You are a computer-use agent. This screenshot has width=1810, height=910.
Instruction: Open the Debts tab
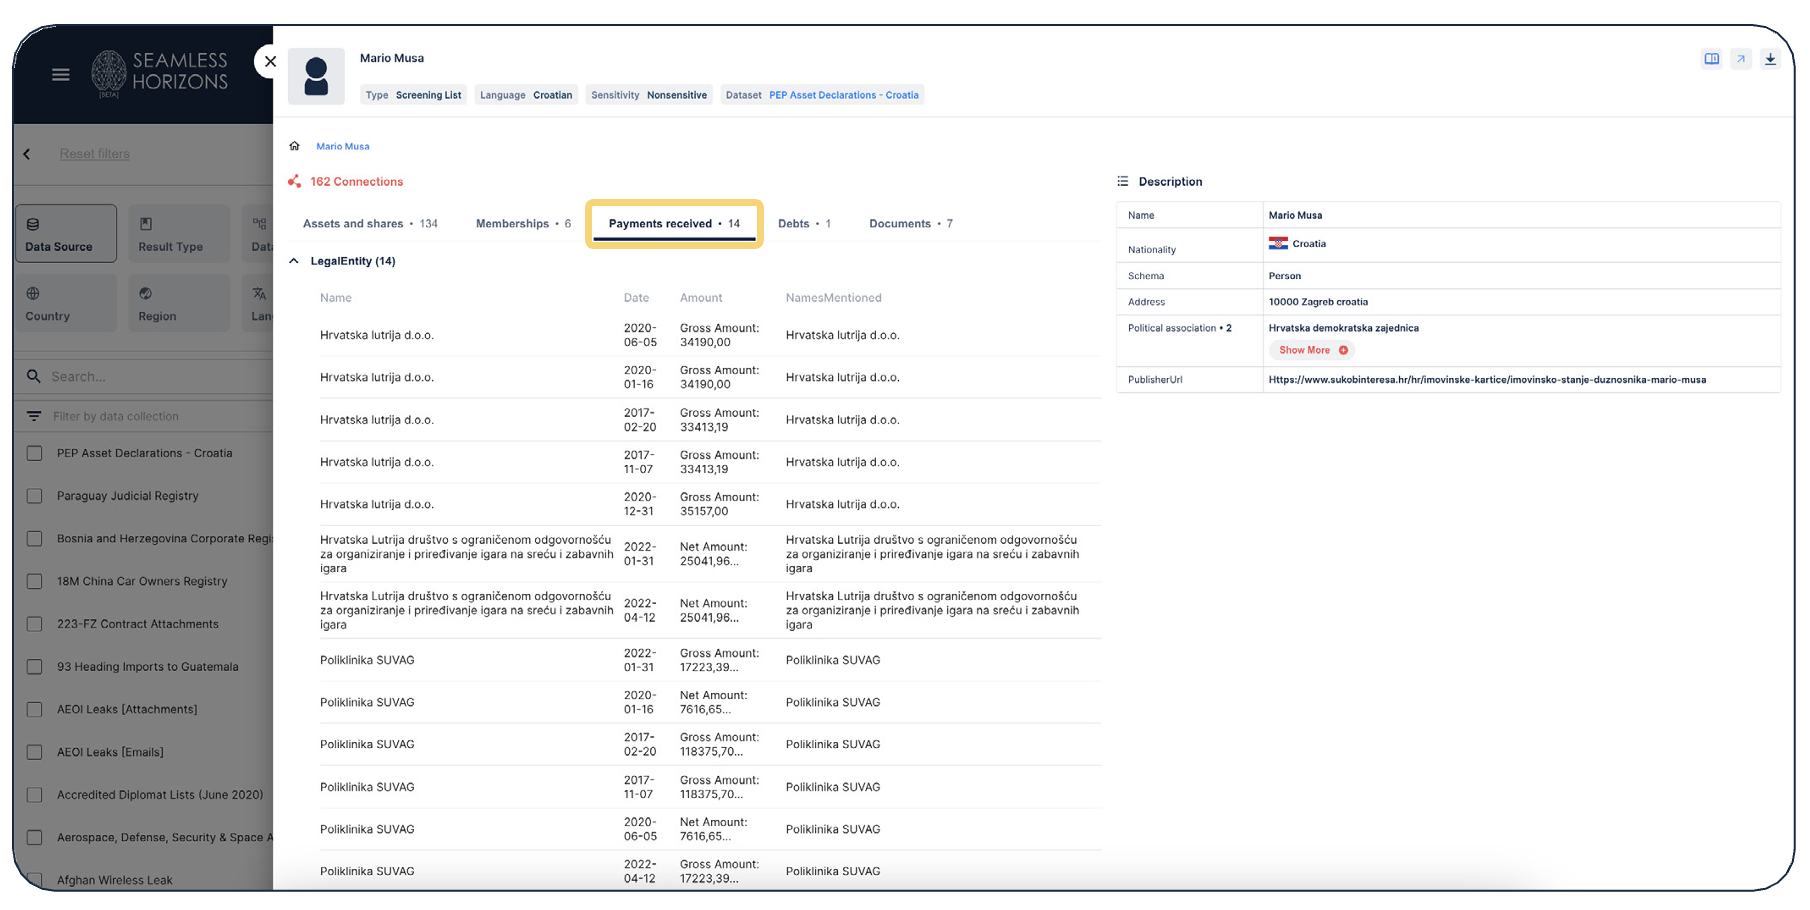pyautogui.click(x=804, y=224)
